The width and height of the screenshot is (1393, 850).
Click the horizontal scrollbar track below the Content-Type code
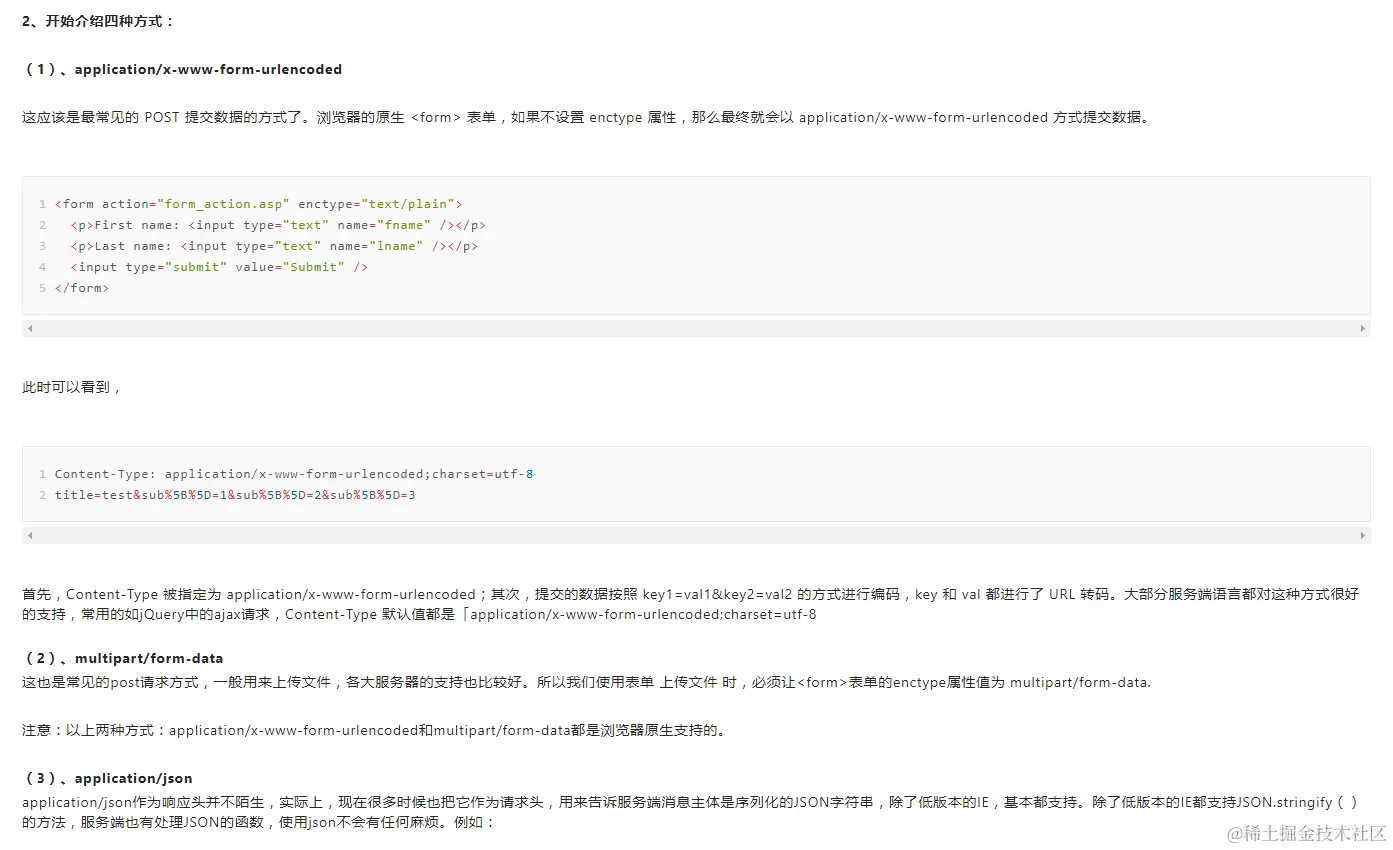(x=696, y=536)
